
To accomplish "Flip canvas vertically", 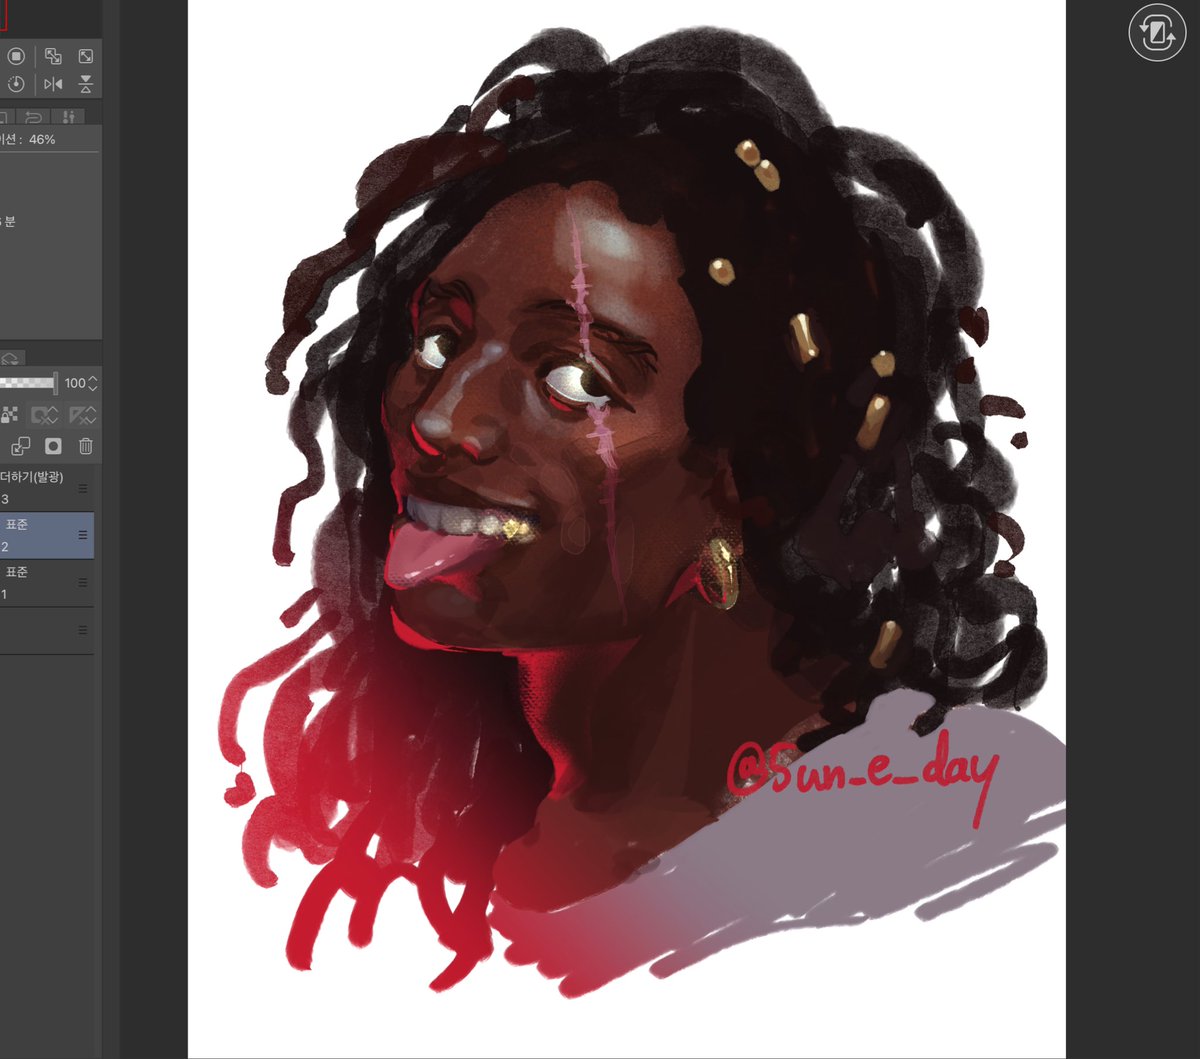I will click(x=86, y=84).
